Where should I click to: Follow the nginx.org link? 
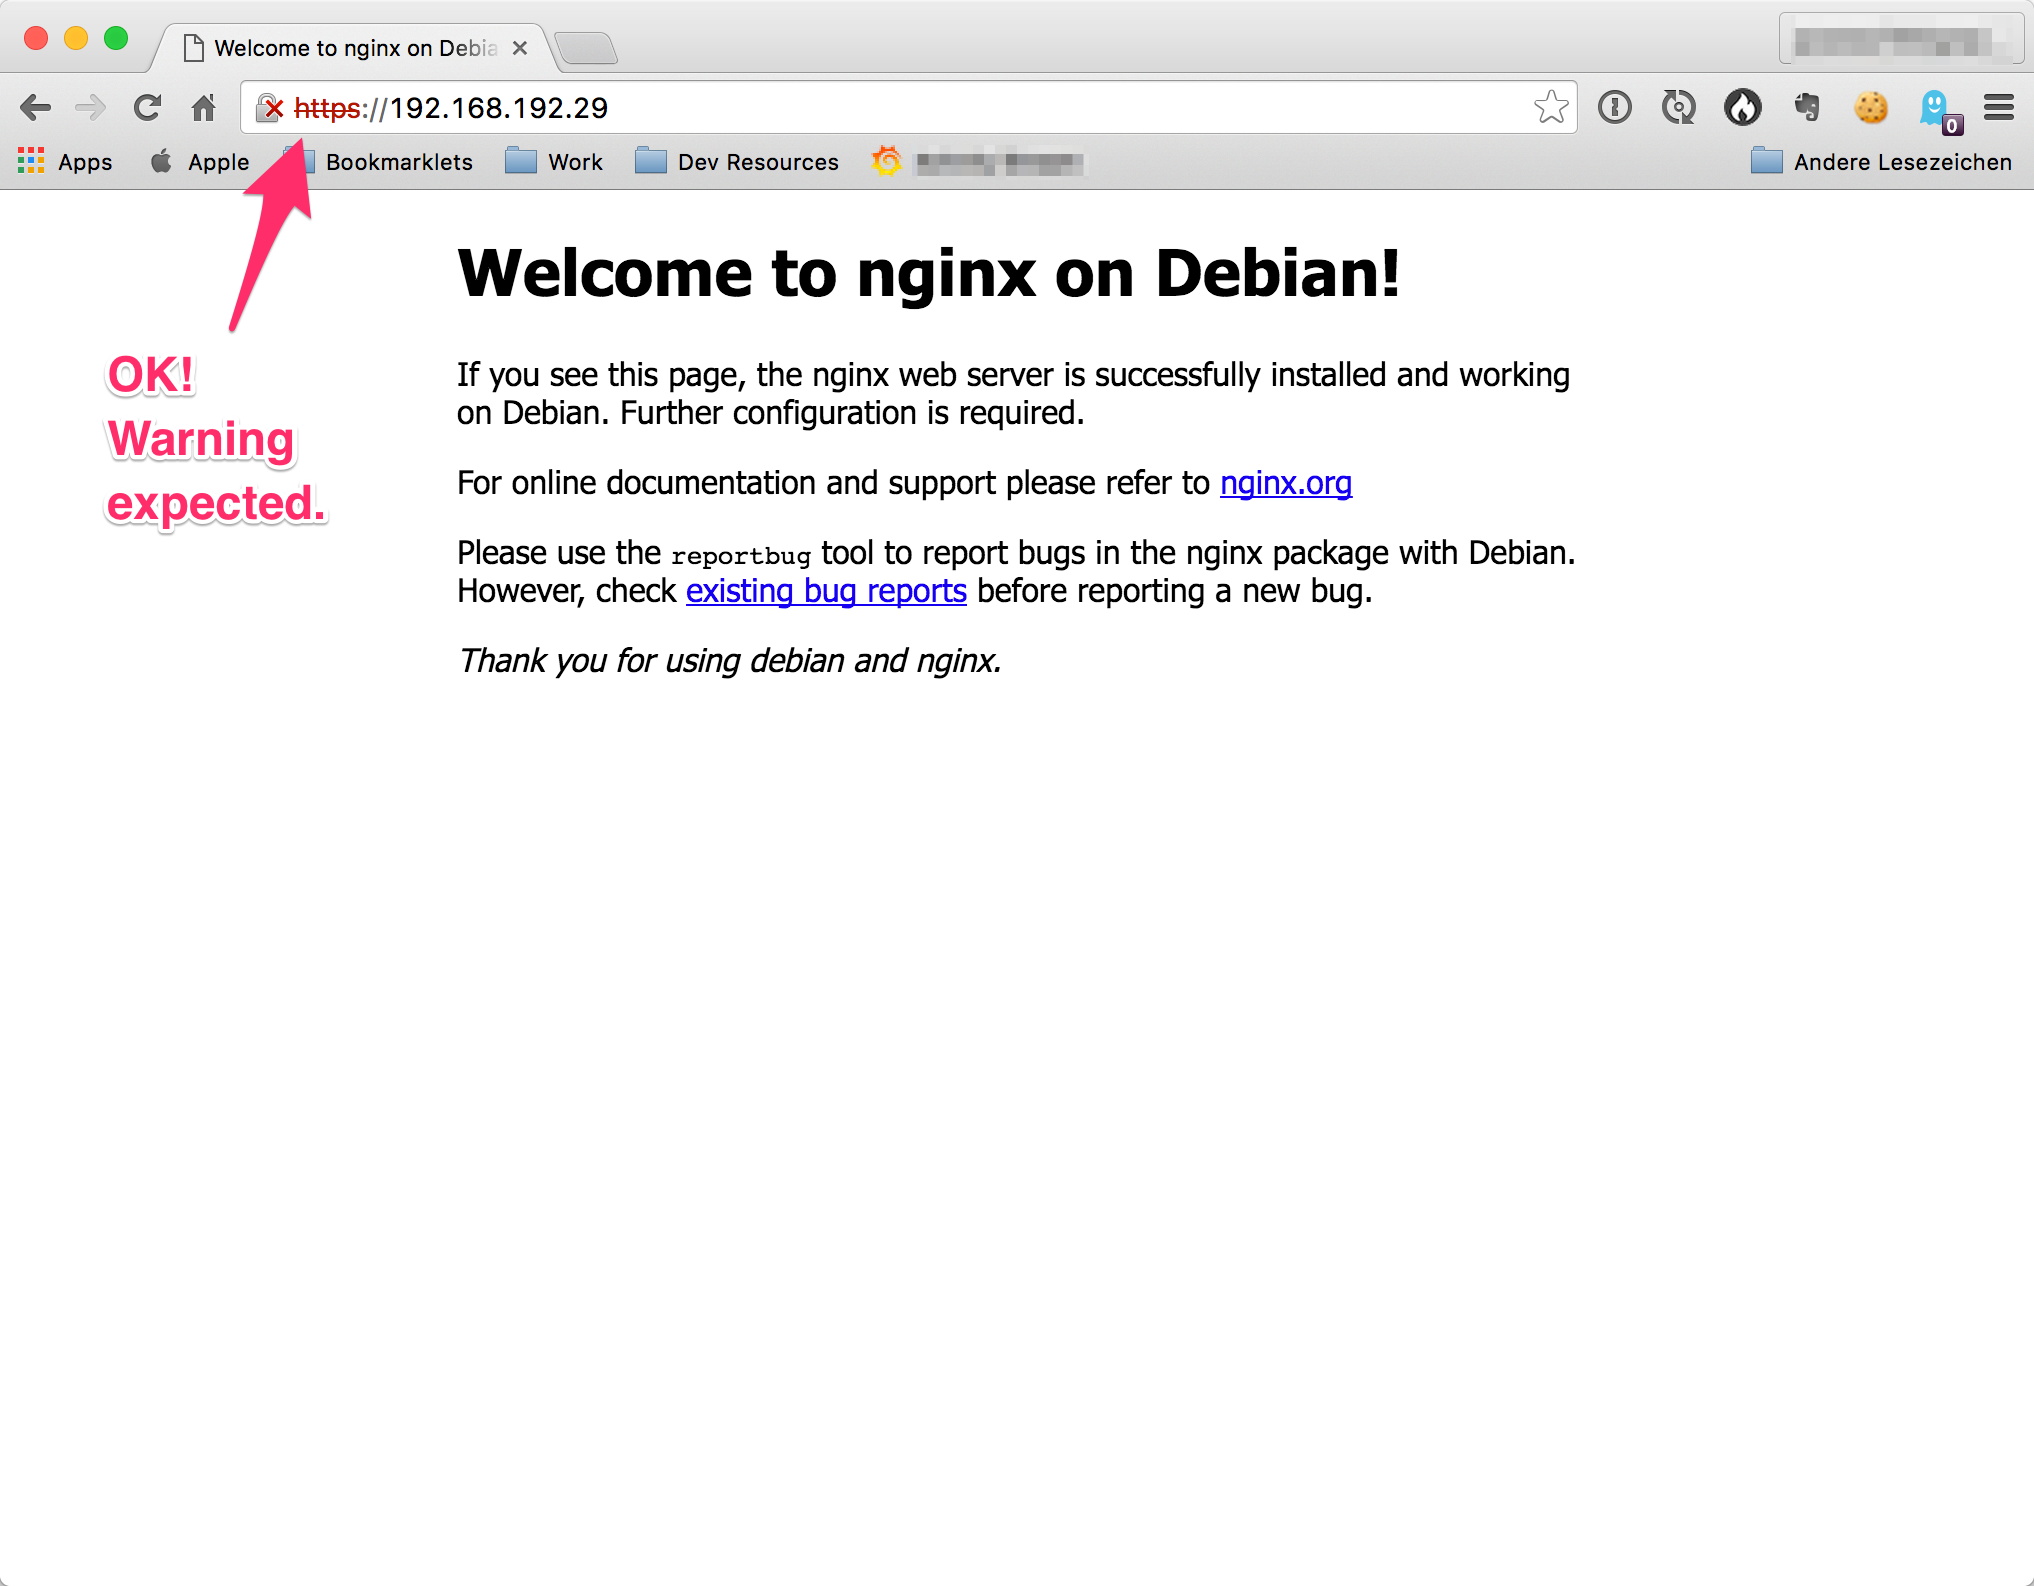[x=1285, y=483]
